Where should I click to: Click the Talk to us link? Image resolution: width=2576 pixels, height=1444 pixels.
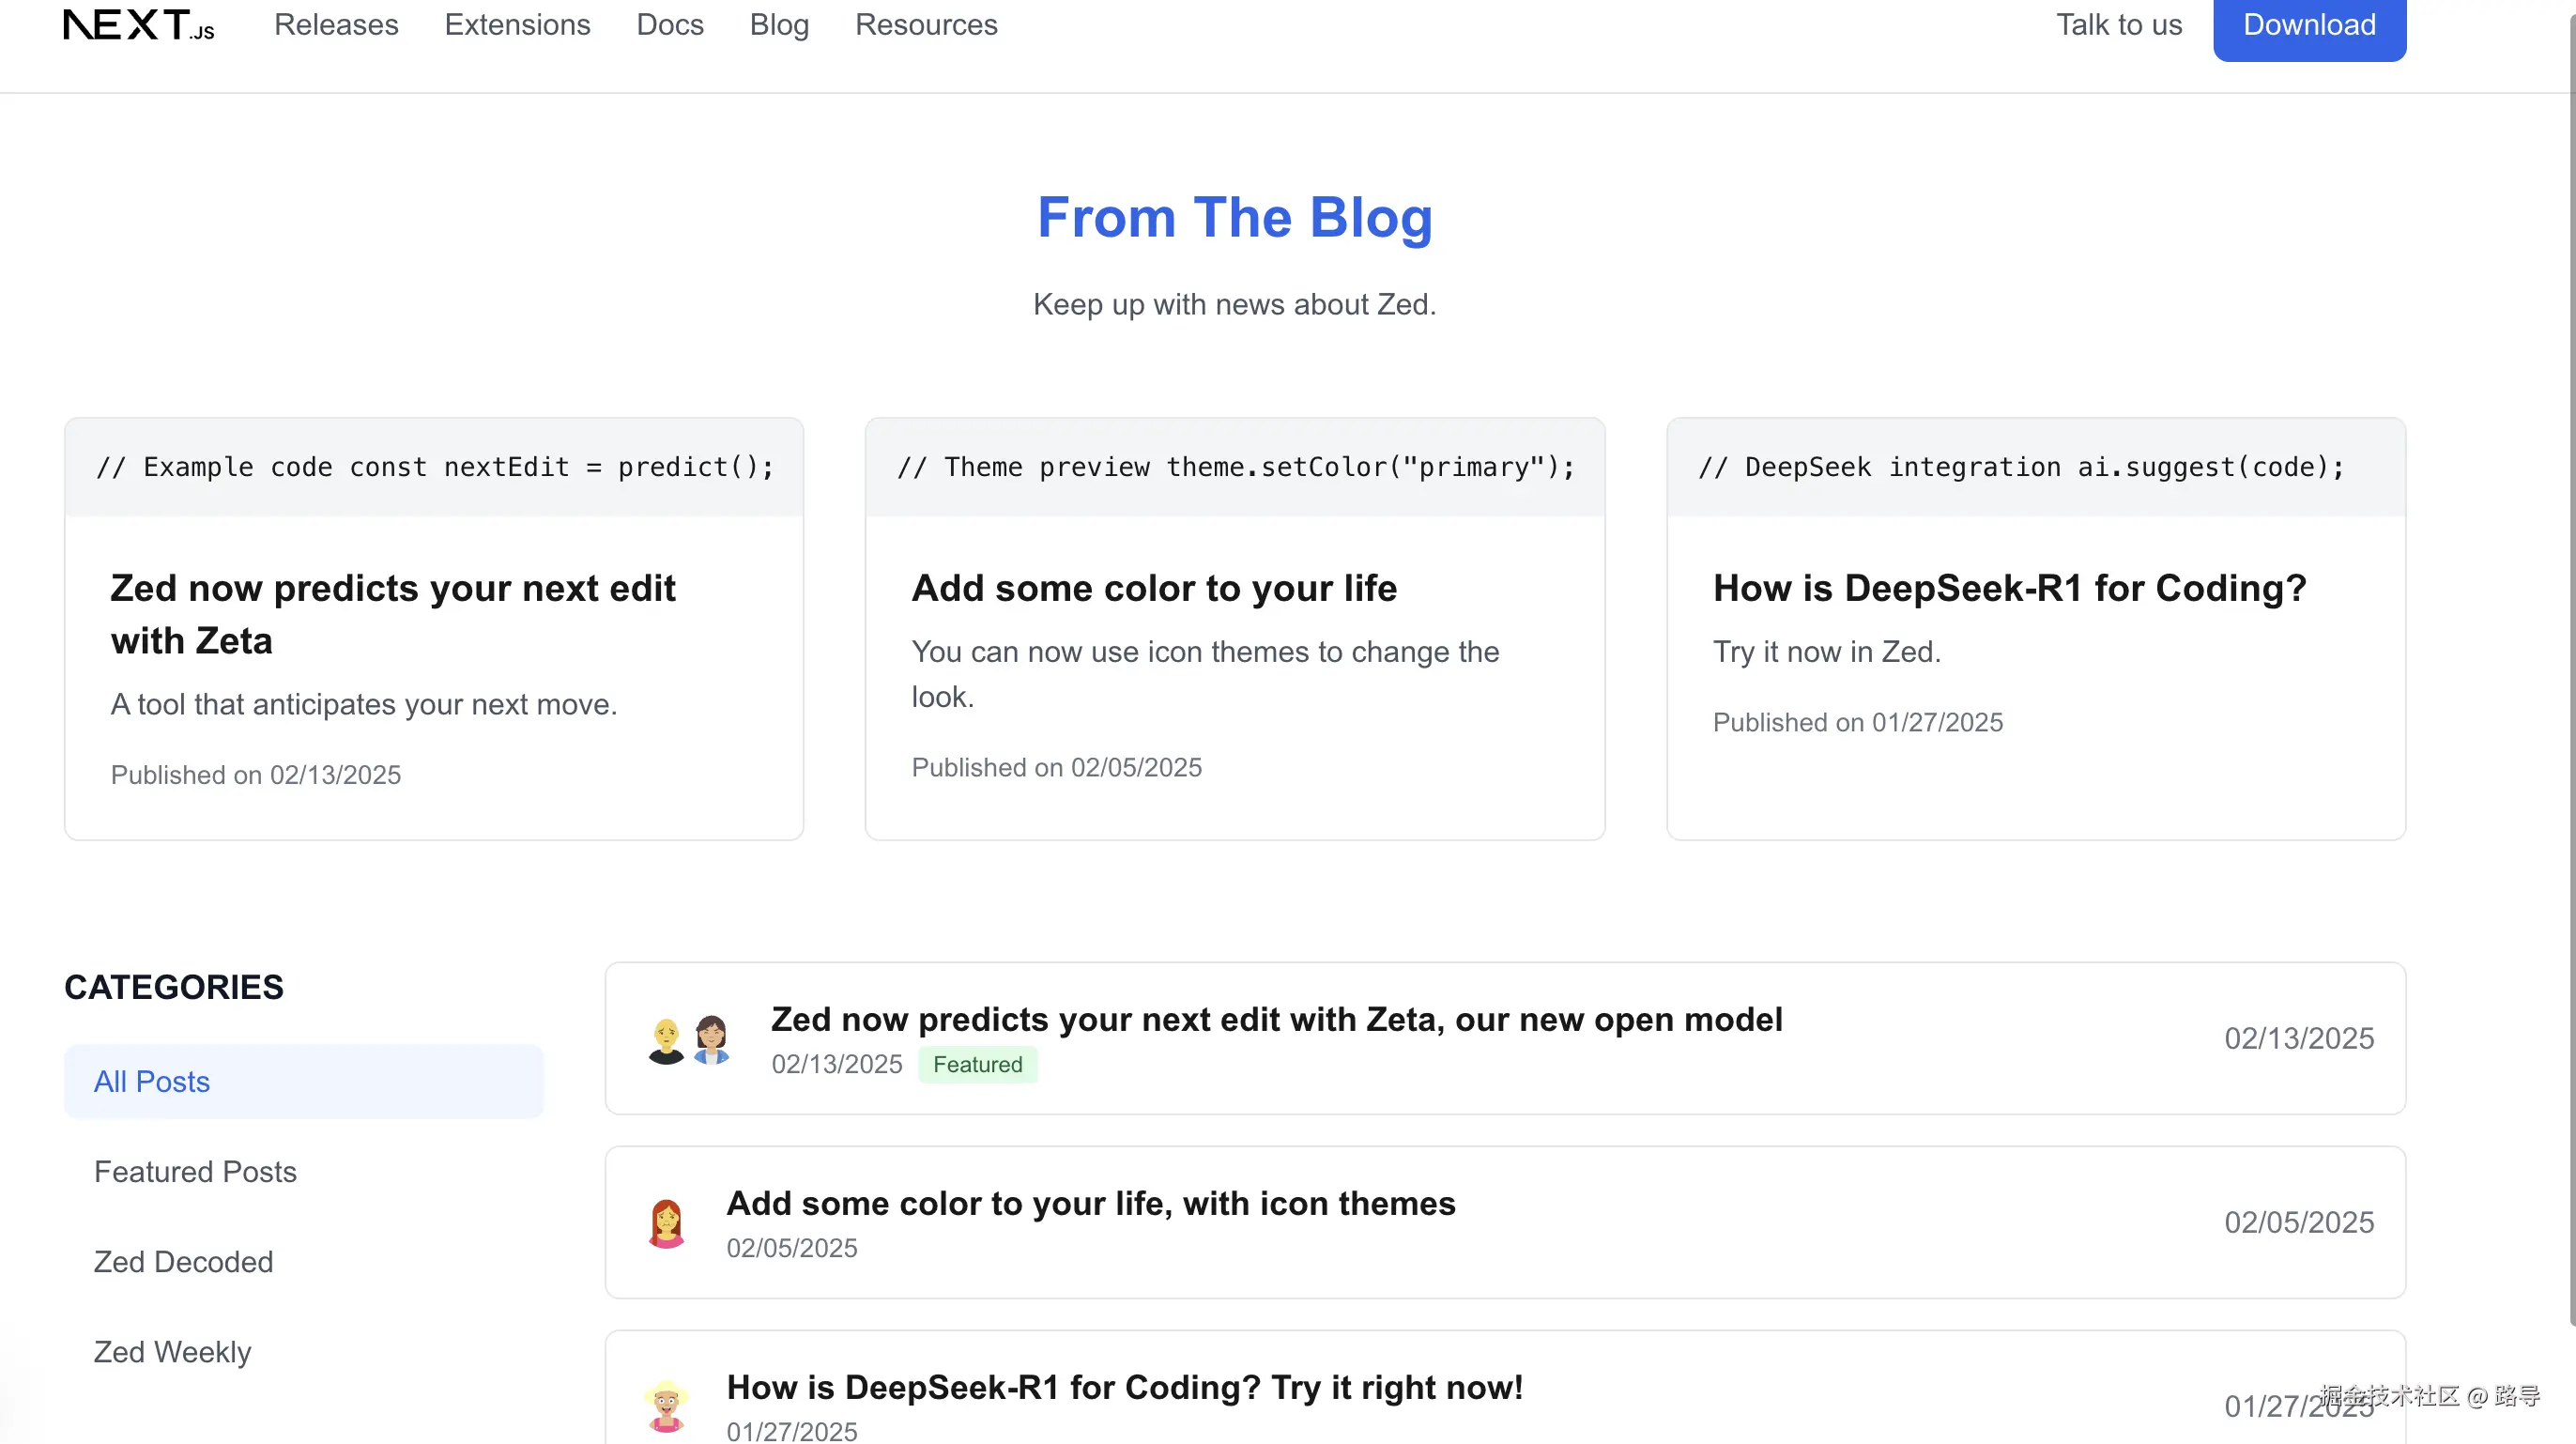tap(2119, 24)
